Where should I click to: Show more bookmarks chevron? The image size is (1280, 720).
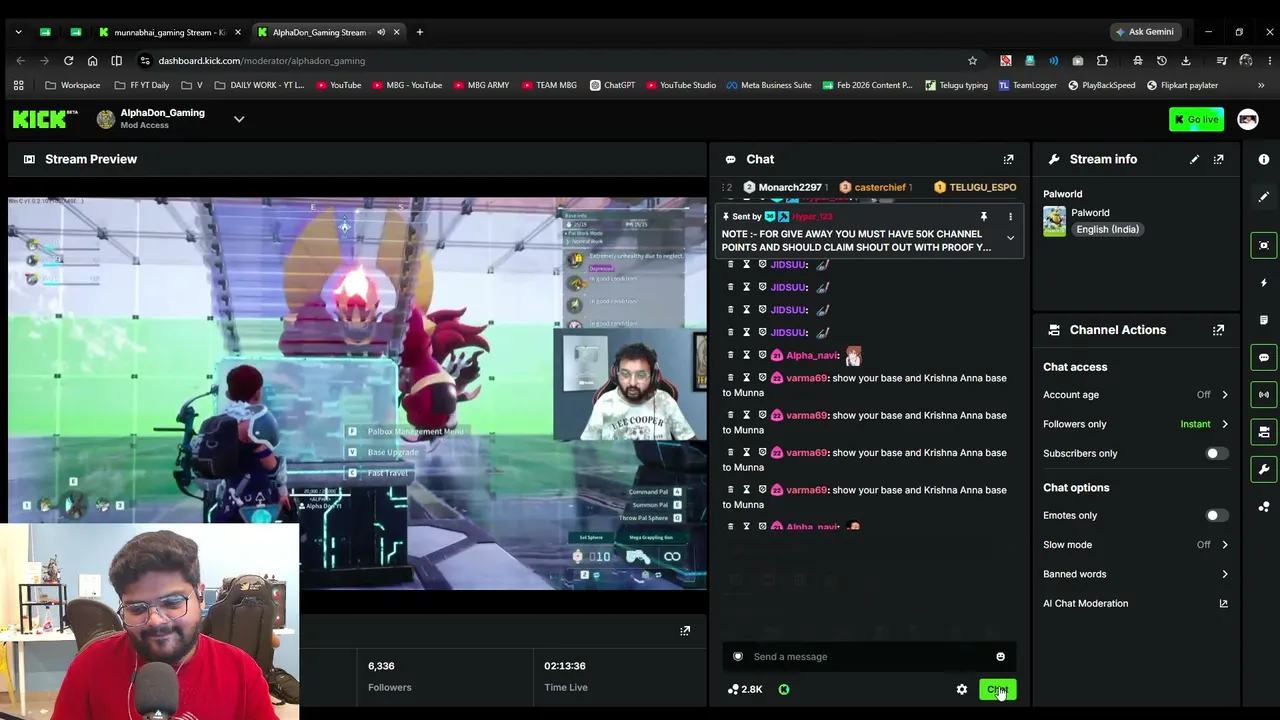tap(1261, 85)
